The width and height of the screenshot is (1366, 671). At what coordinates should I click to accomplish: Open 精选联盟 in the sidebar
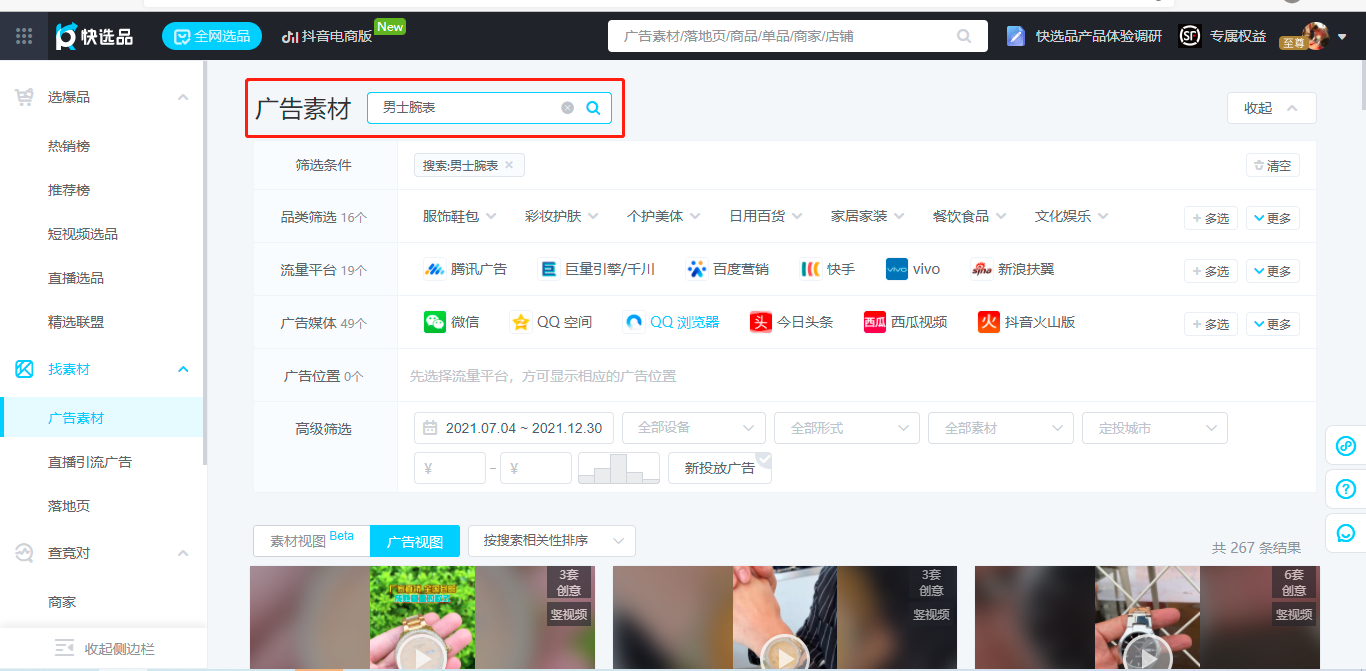click(x=76, y=322)
